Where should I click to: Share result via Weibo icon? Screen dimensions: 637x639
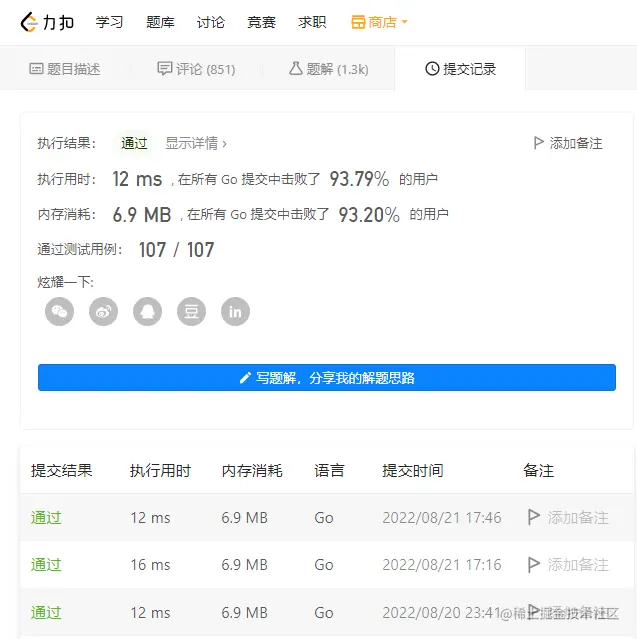click(x=104, y=312)
